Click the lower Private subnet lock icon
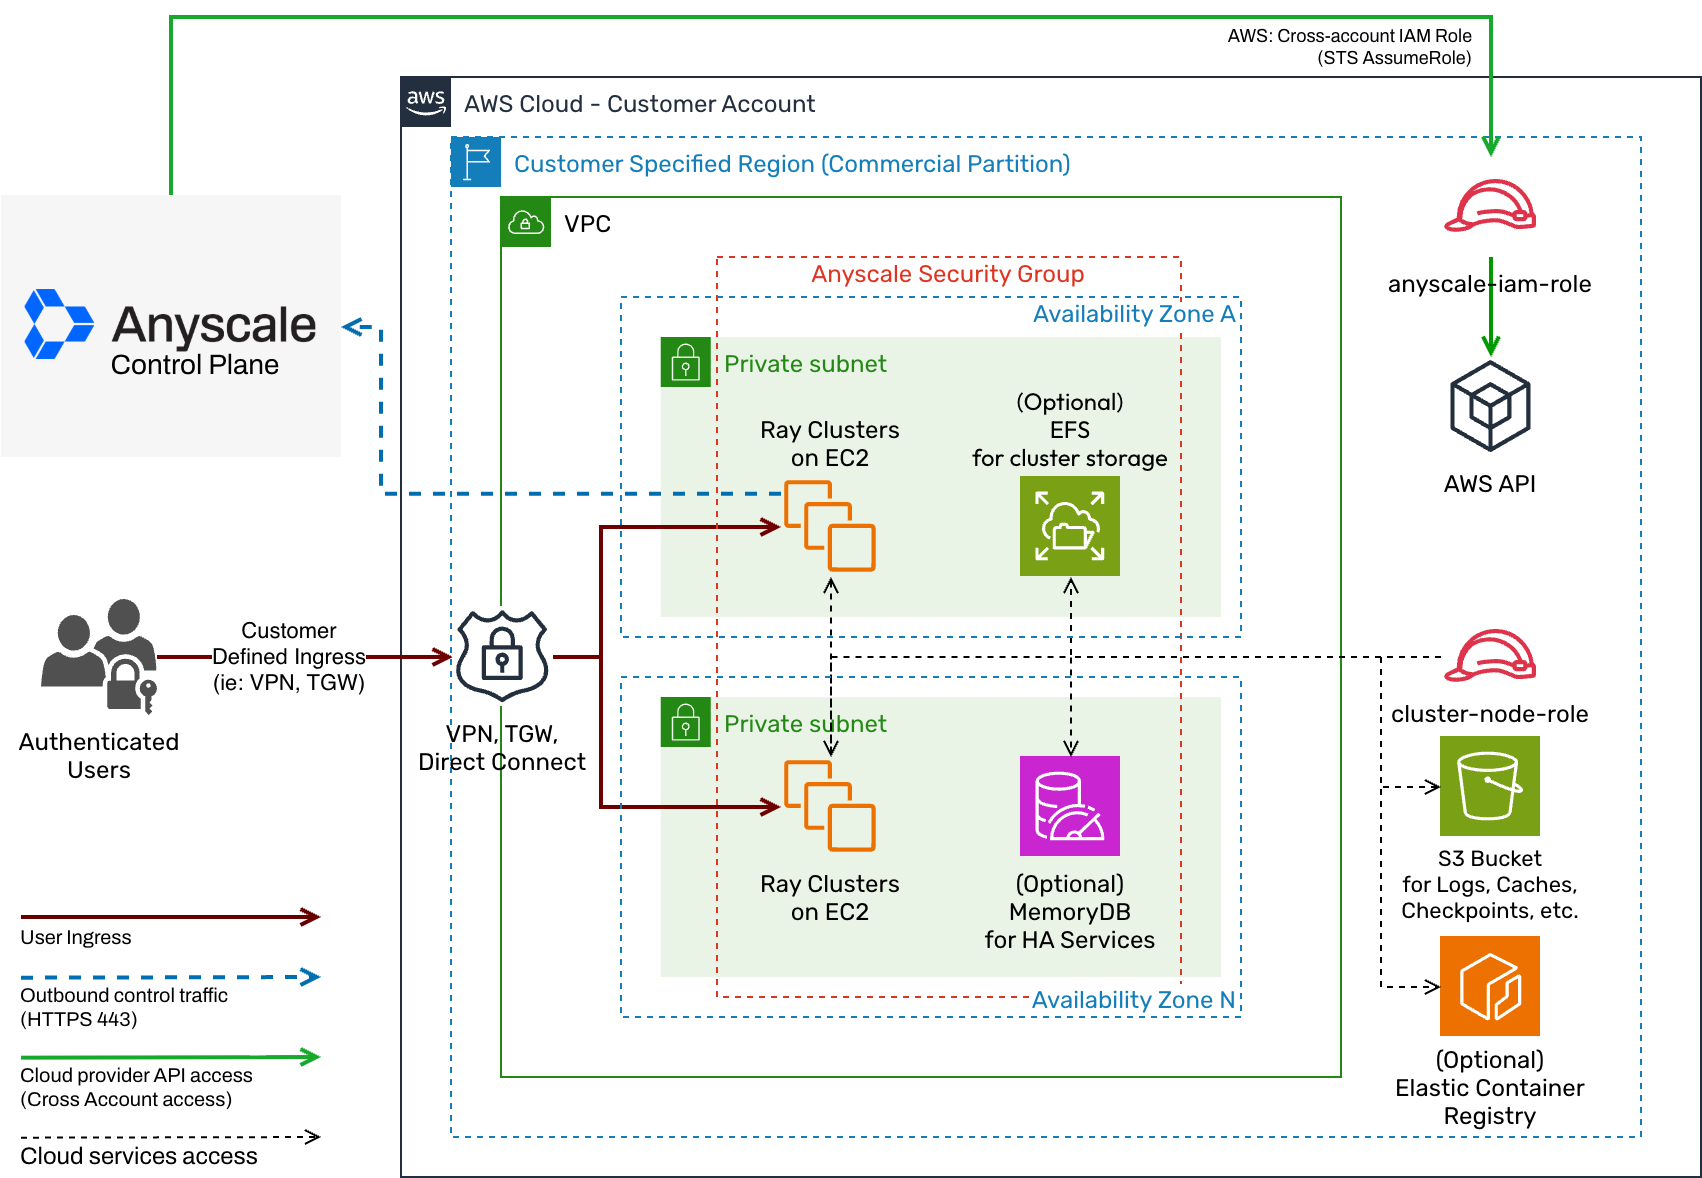 click(685, 723)
